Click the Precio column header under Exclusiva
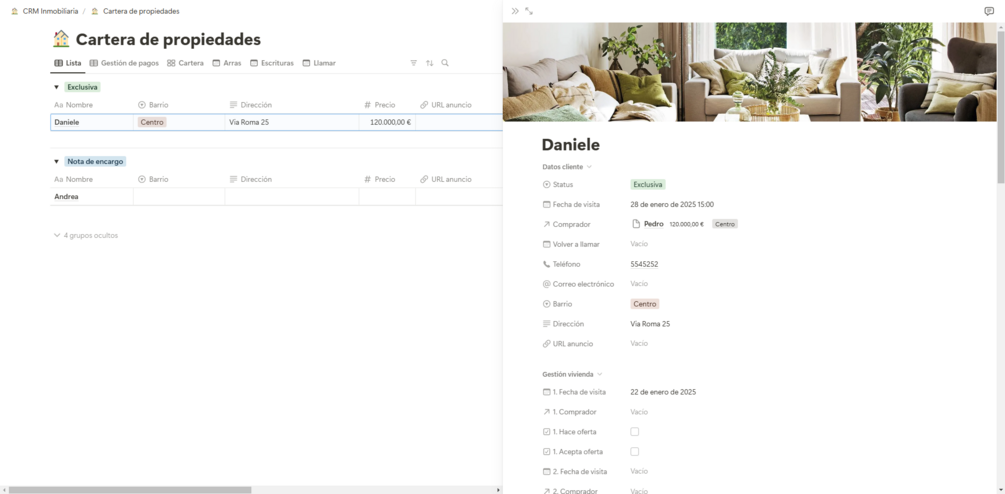Screen dimensions: 1005x494 tap(379, 105)
